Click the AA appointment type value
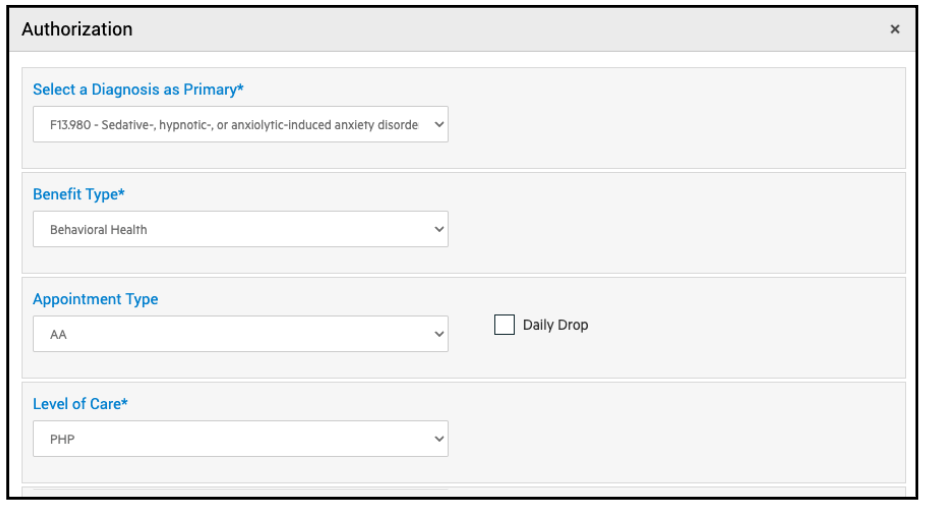Screen dimensions: 929x507 click(58, 334)
